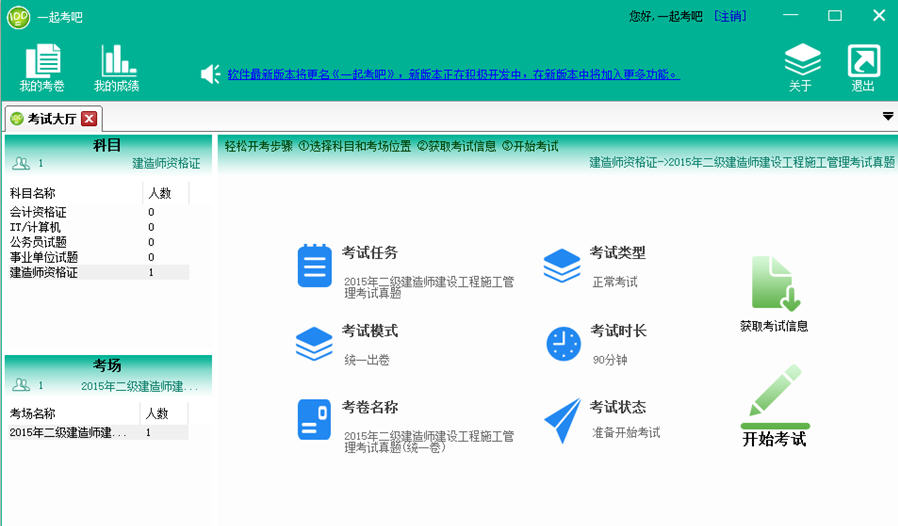This screenshot has width=898, height=526.
Task: Click the 考卷名称 card icon
Action: (x=314, y=419)
